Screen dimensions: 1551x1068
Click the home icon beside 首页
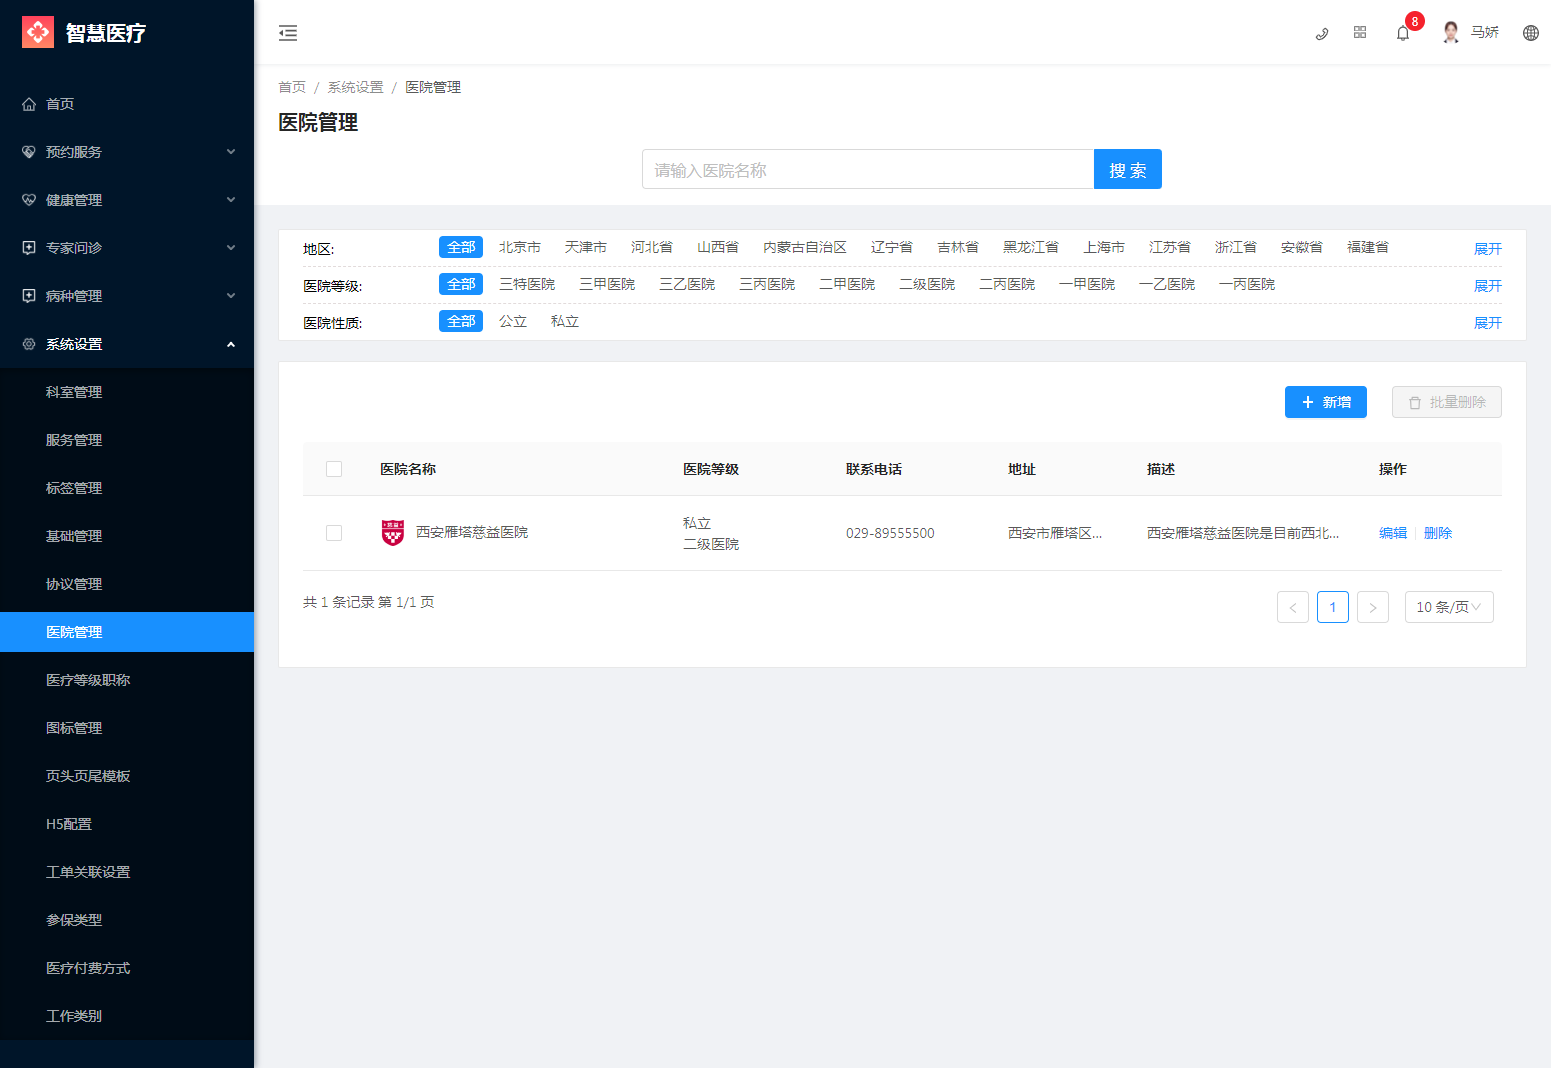tap(29, 104)
